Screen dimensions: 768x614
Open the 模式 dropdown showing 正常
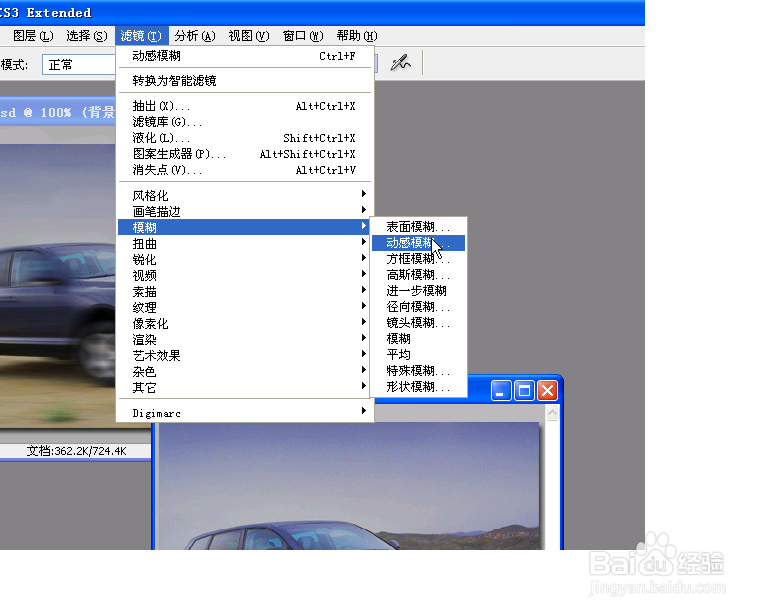pos(79,65)
